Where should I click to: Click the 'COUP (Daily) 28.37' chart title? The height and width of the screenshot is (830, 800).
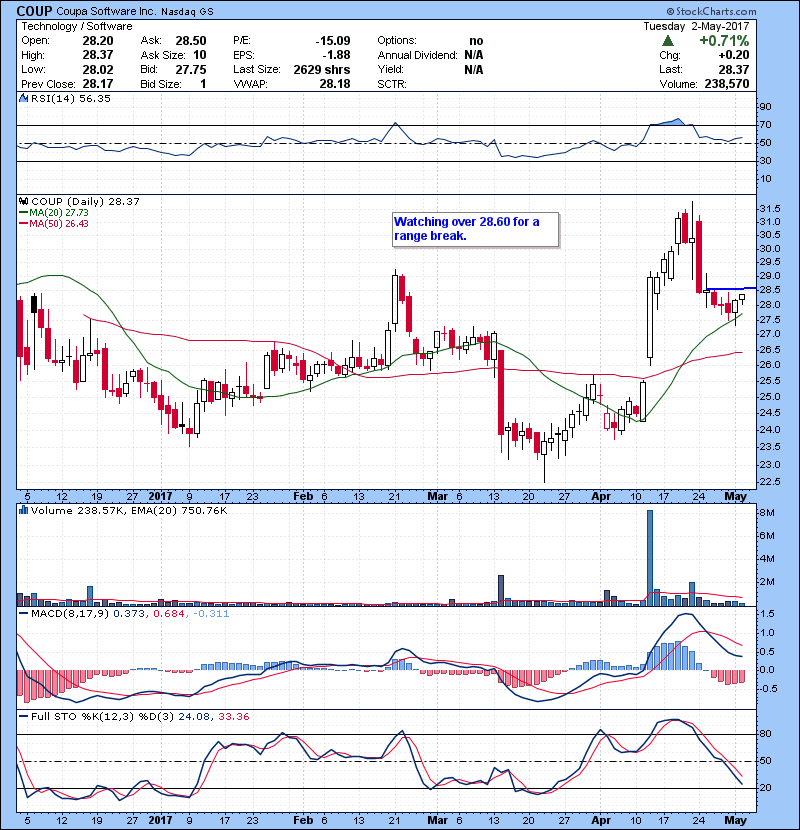click(85, 202)
